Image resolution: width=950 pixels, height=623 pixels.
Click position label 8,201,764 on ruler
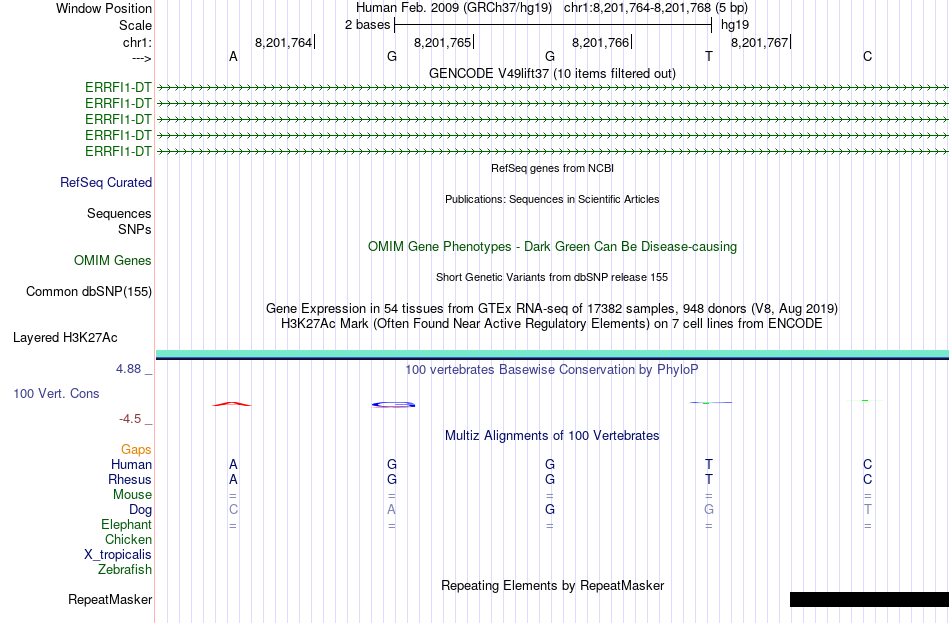click(x=283, y=42)
